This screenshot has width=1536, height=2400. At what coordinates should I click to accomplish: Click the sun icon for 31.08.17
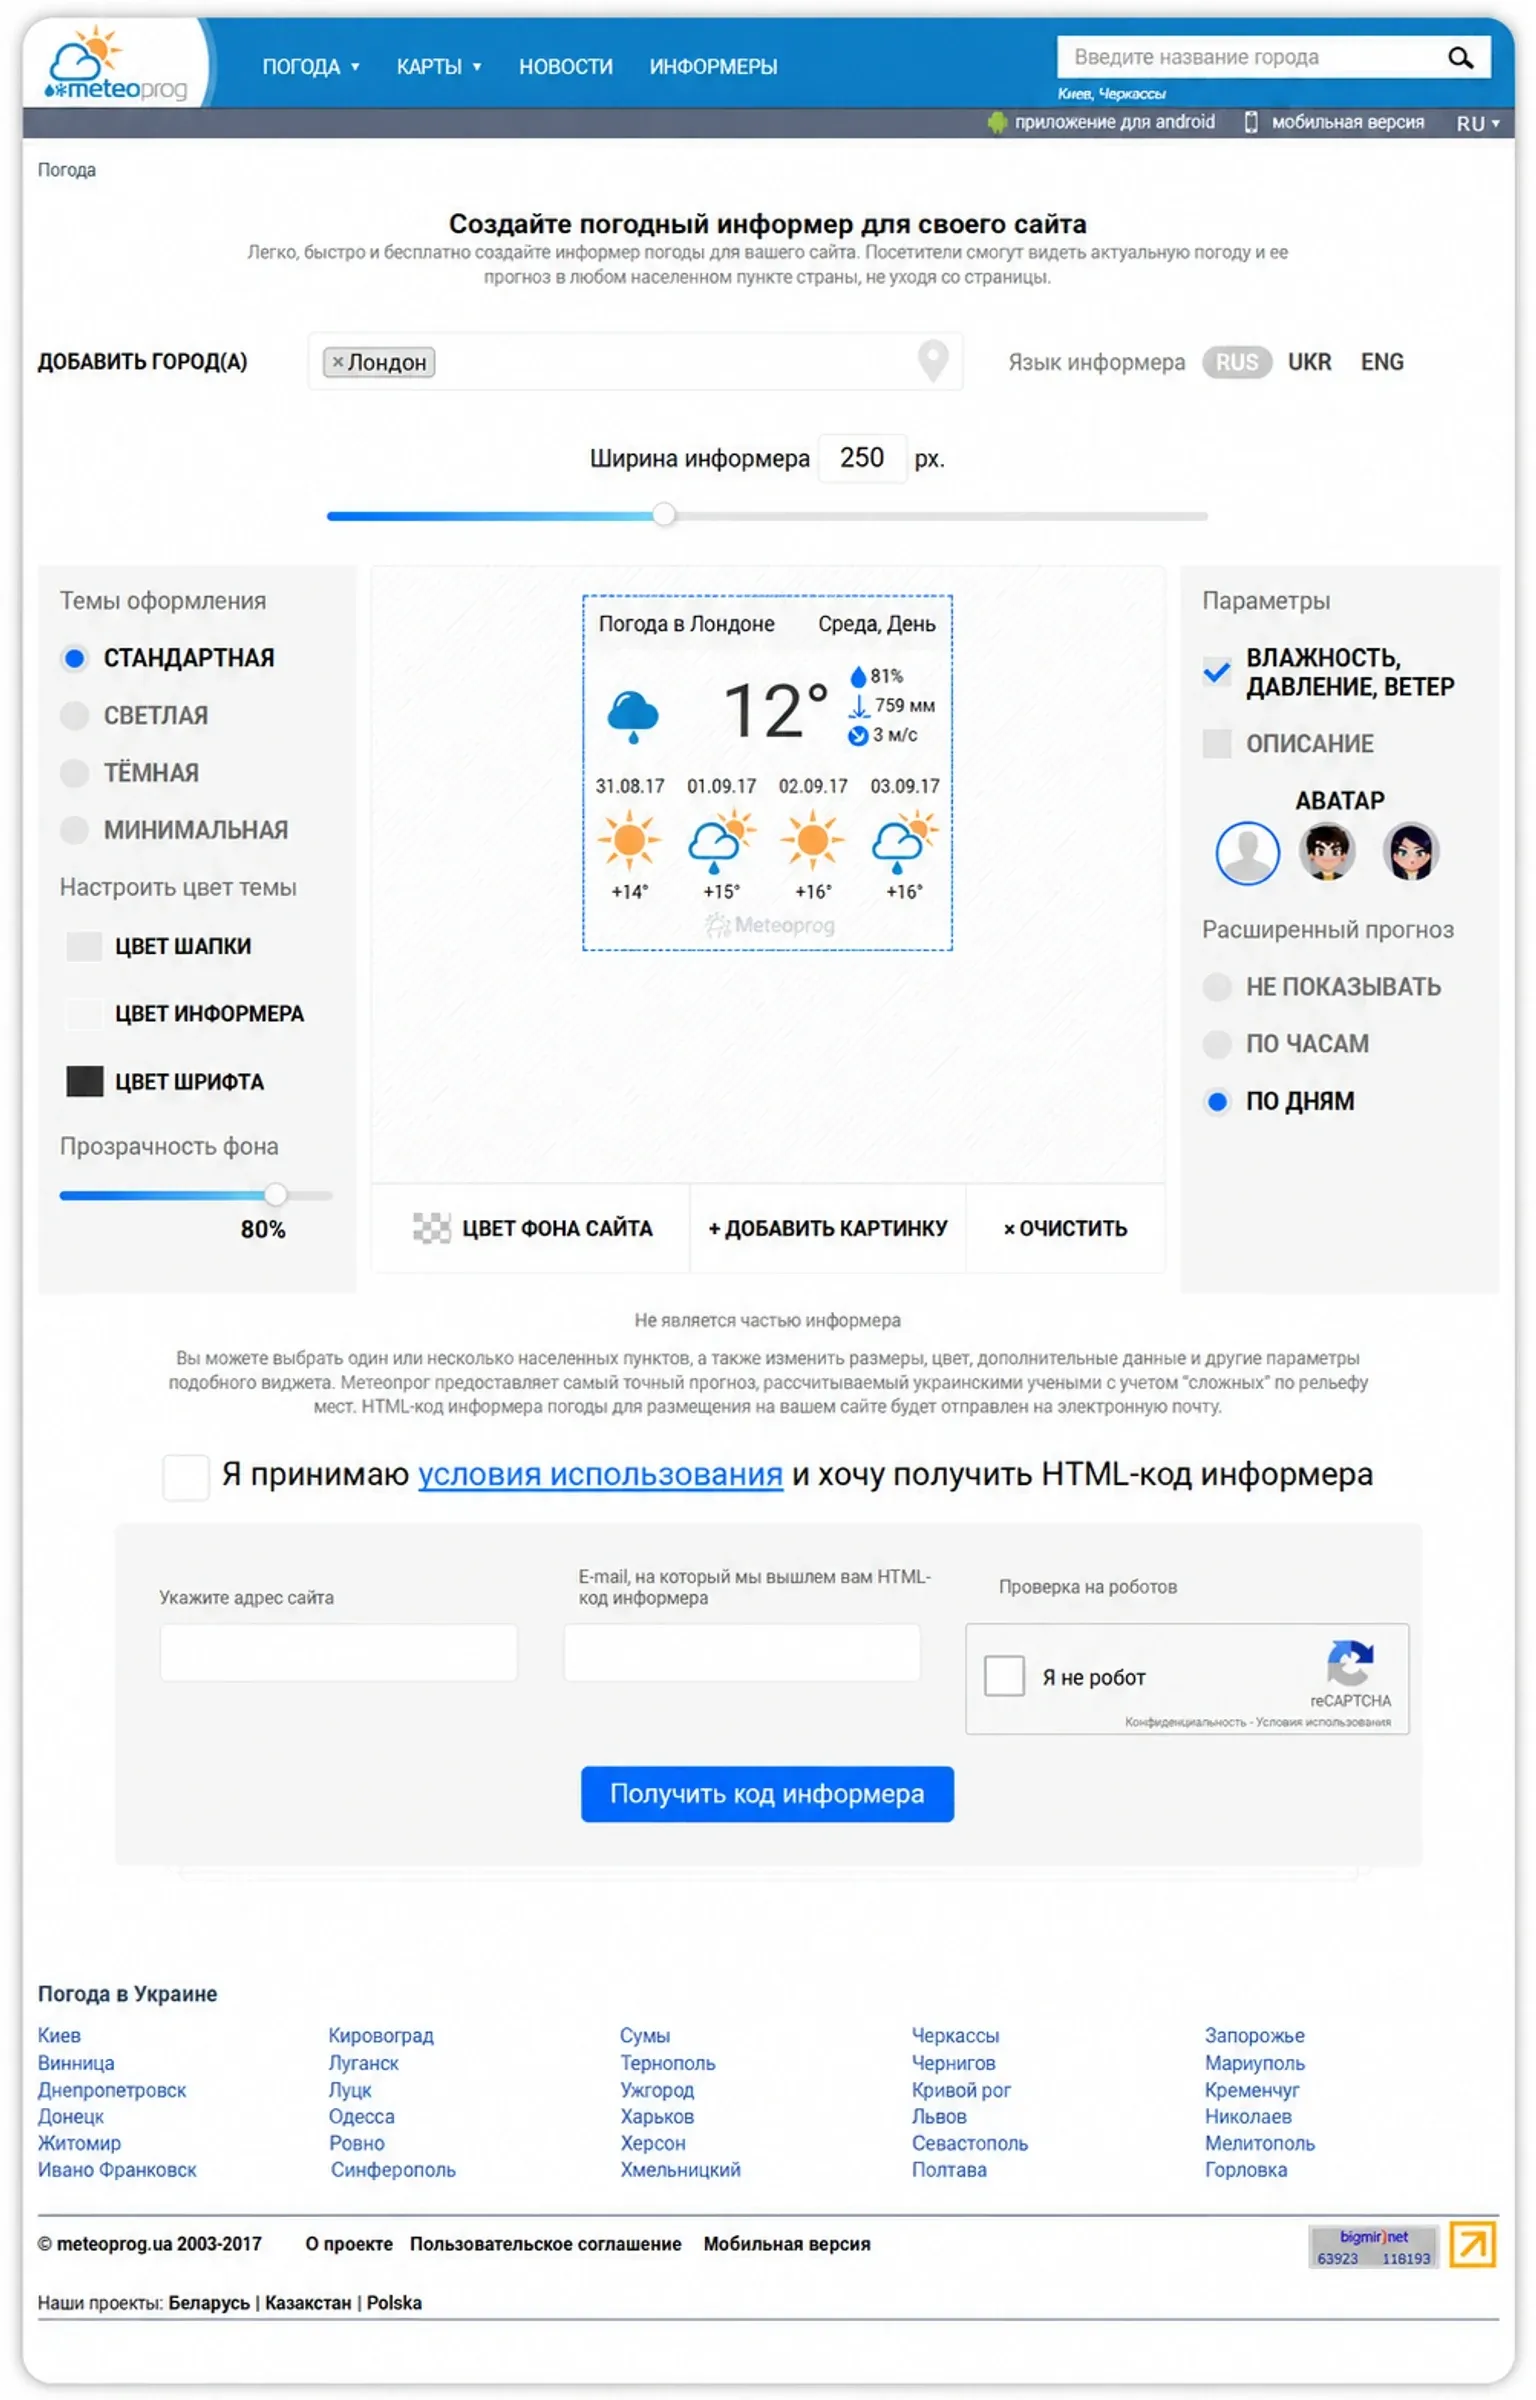tap(629, 840)
